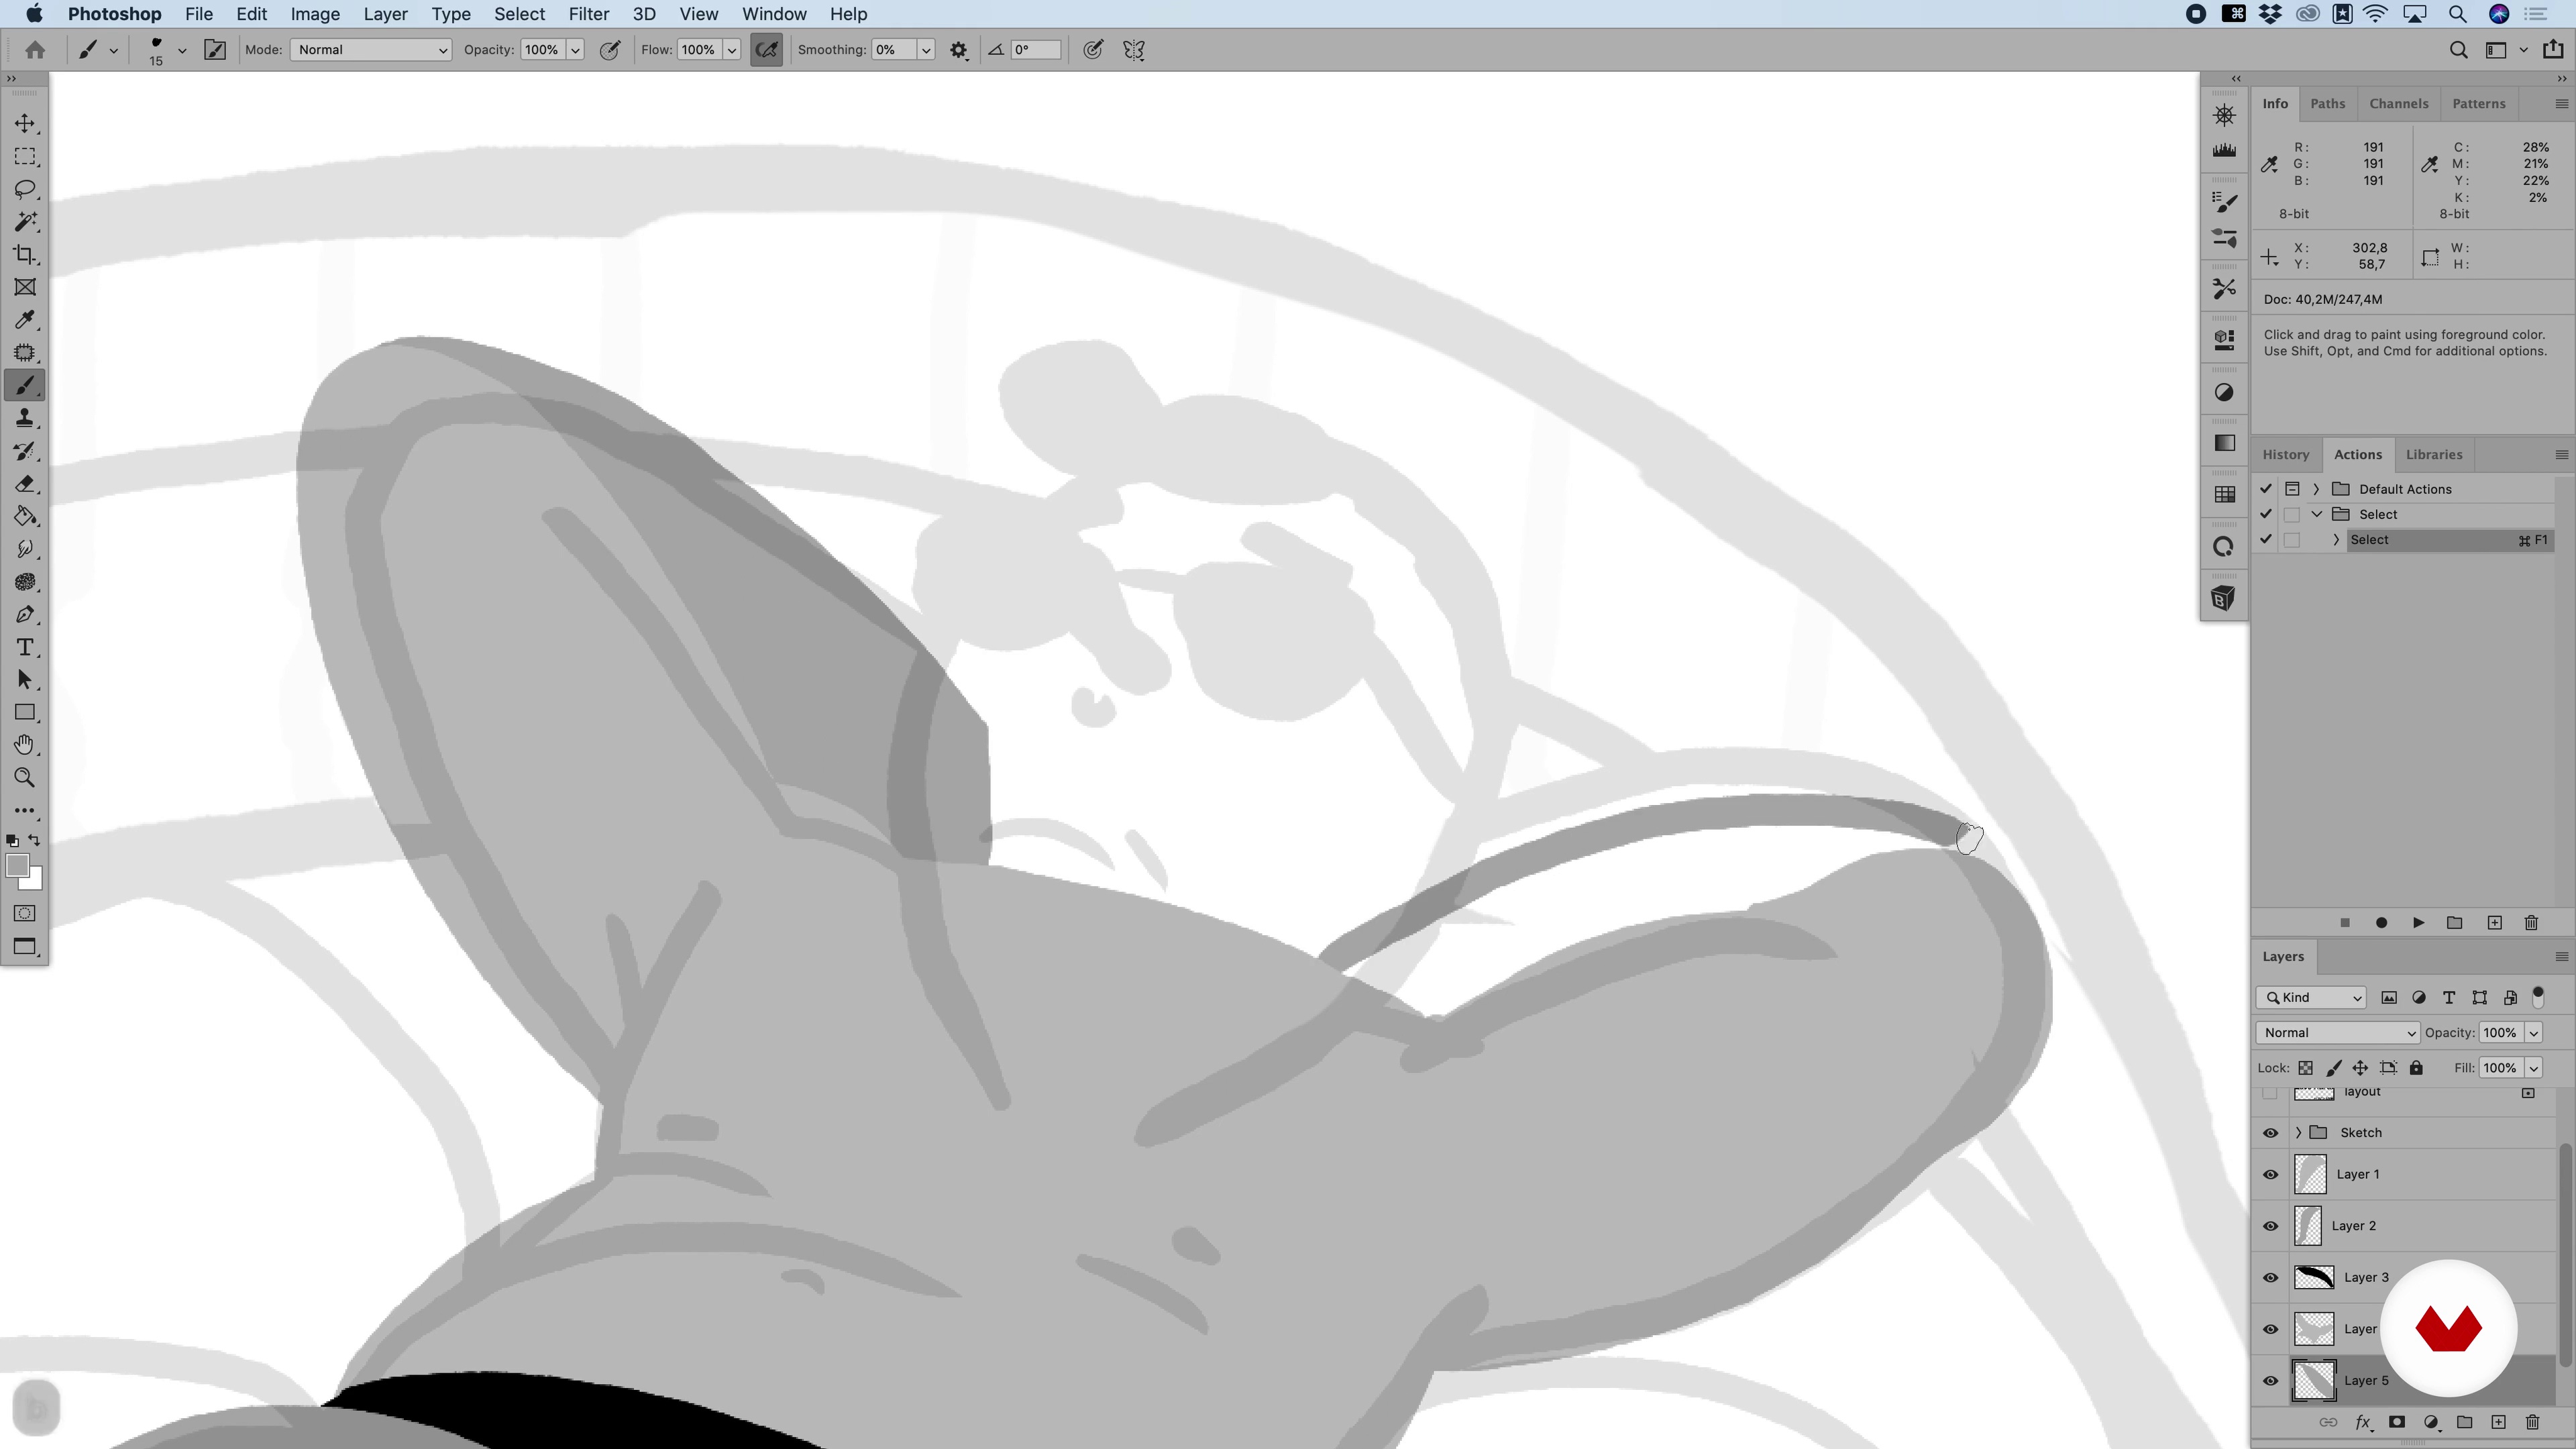
Task: Select the Horizontal Type tool
Action: tap(25, 647)
